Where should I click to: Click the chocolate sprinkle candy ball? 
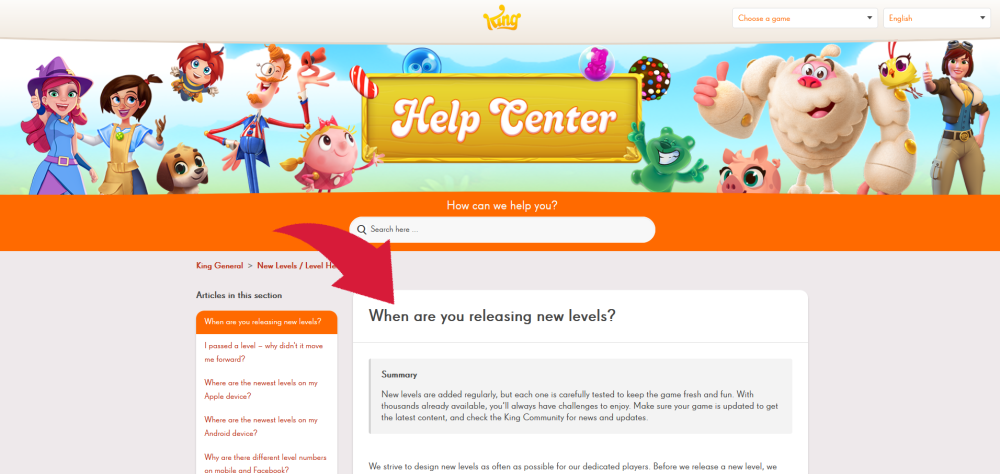pos(649,78)
